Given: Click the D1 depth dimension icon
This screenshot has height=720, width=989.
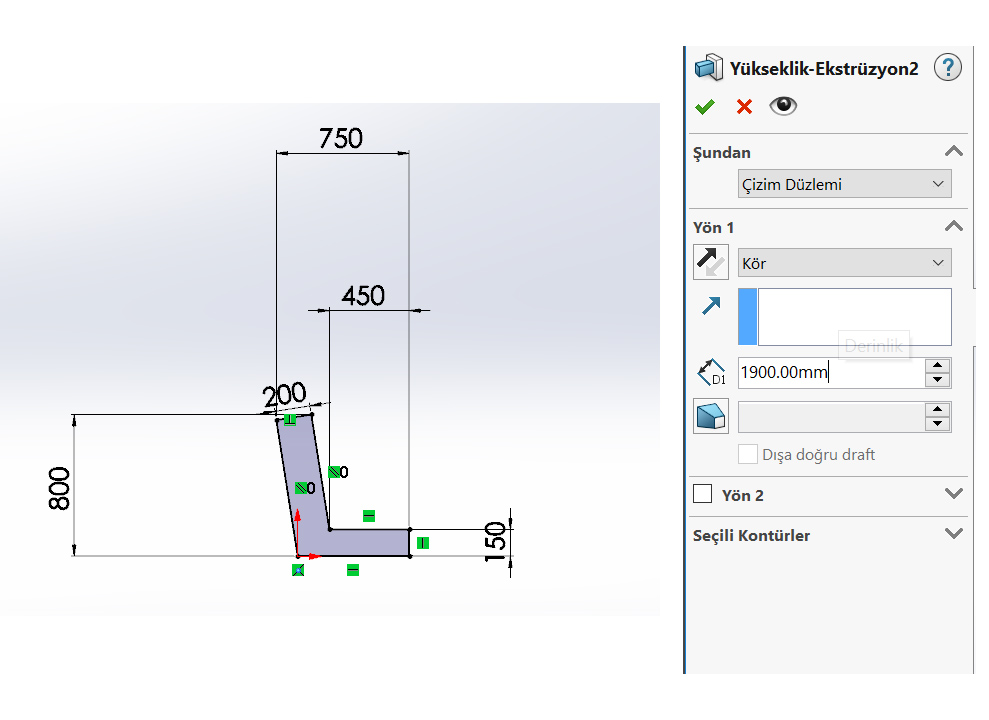Looking at the screenshot, I should click(x=711, y=373).
